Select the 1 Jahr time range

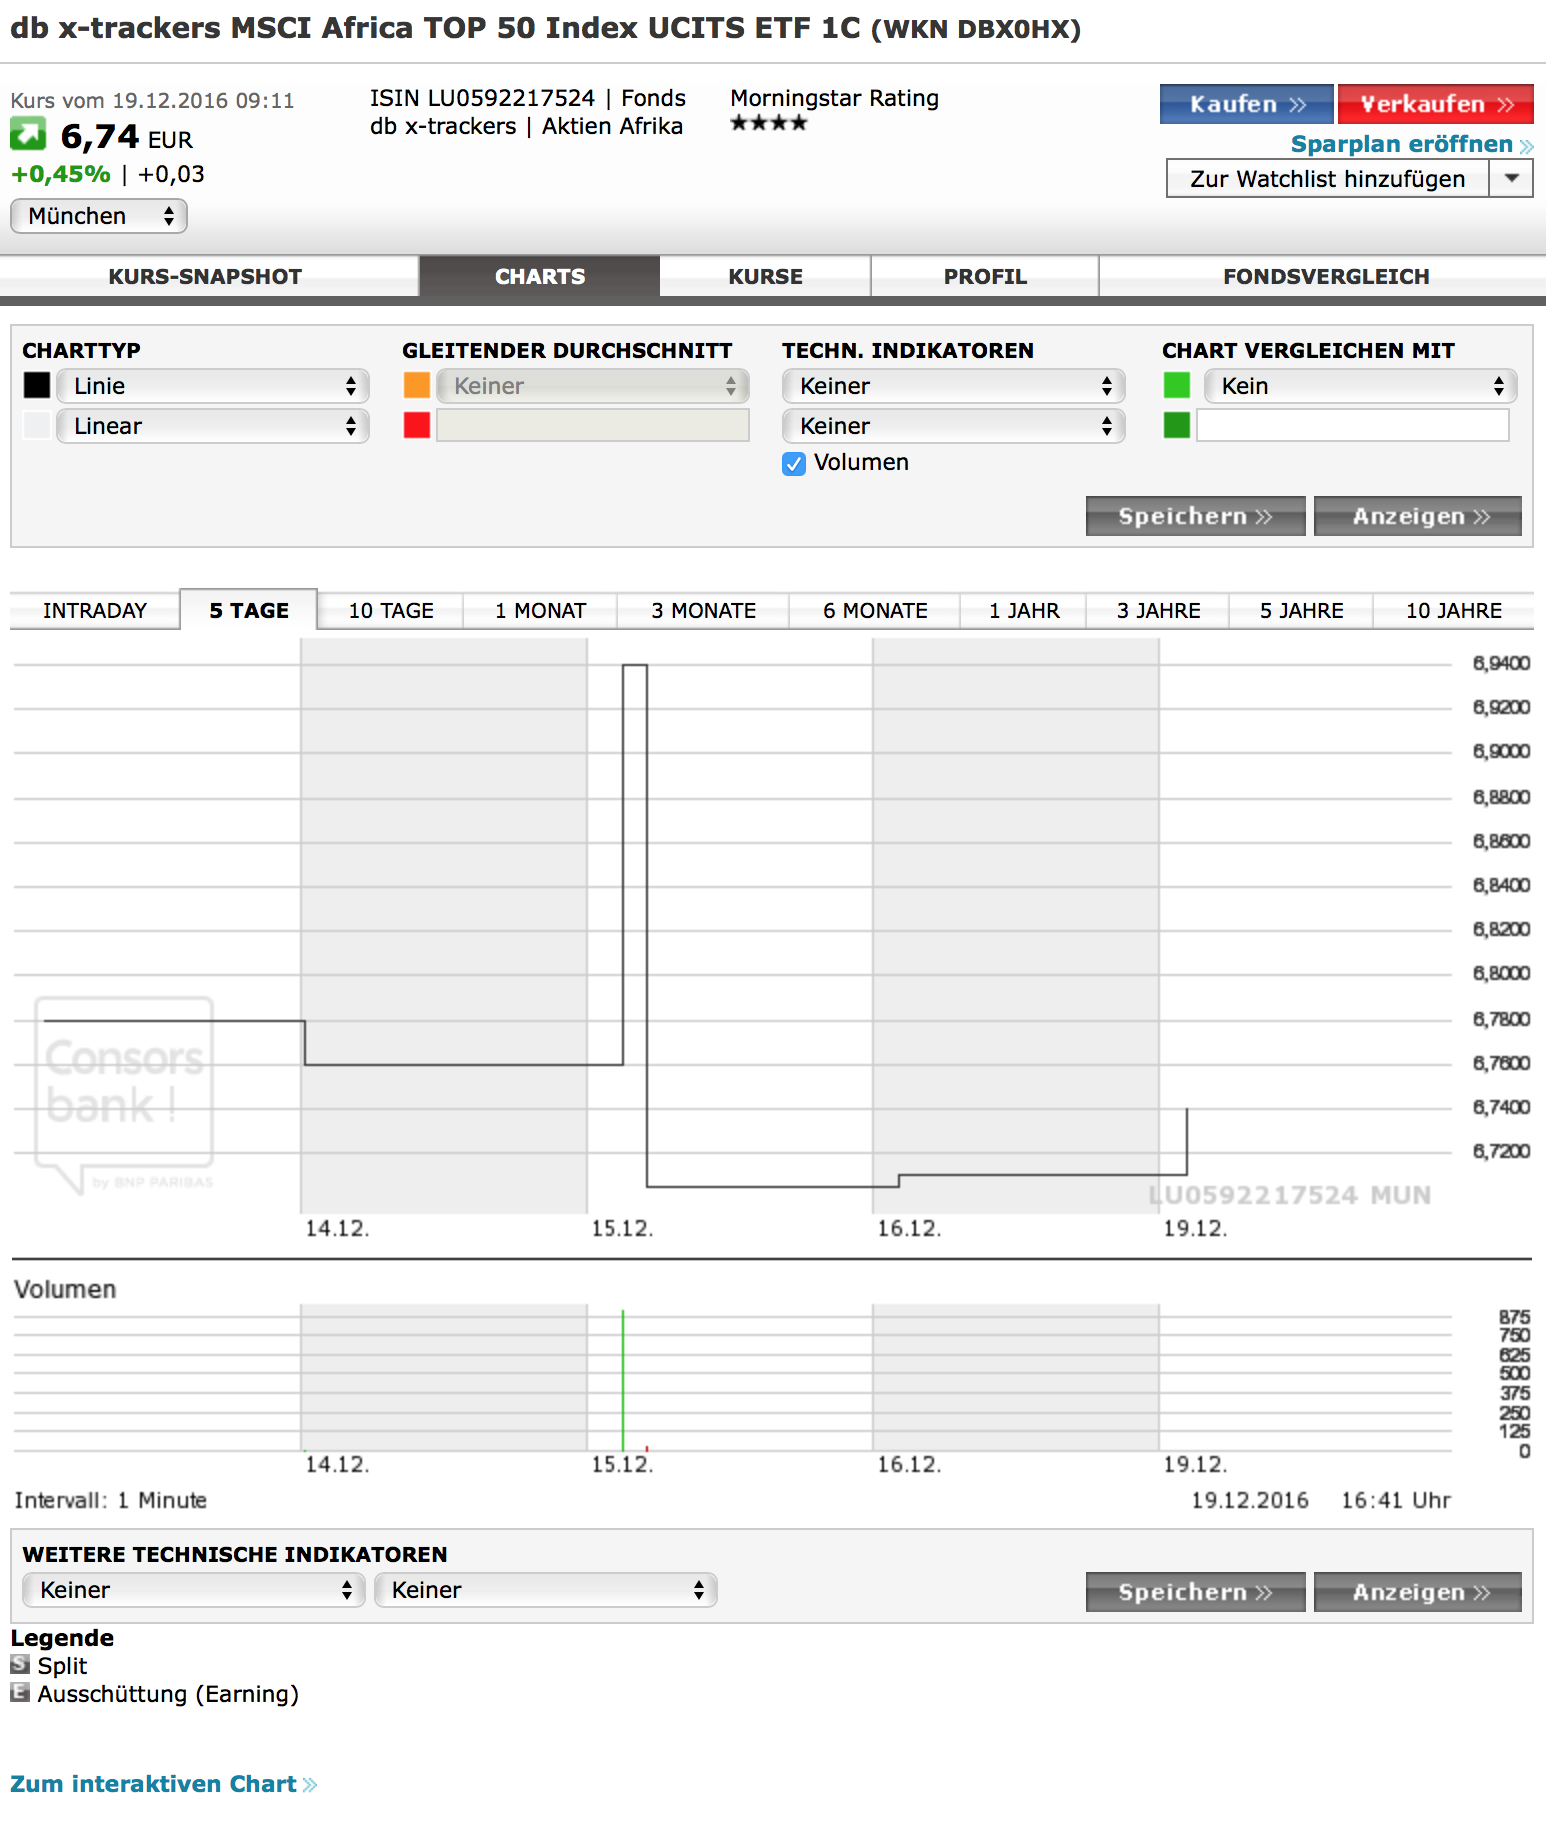coord(1024,611)
